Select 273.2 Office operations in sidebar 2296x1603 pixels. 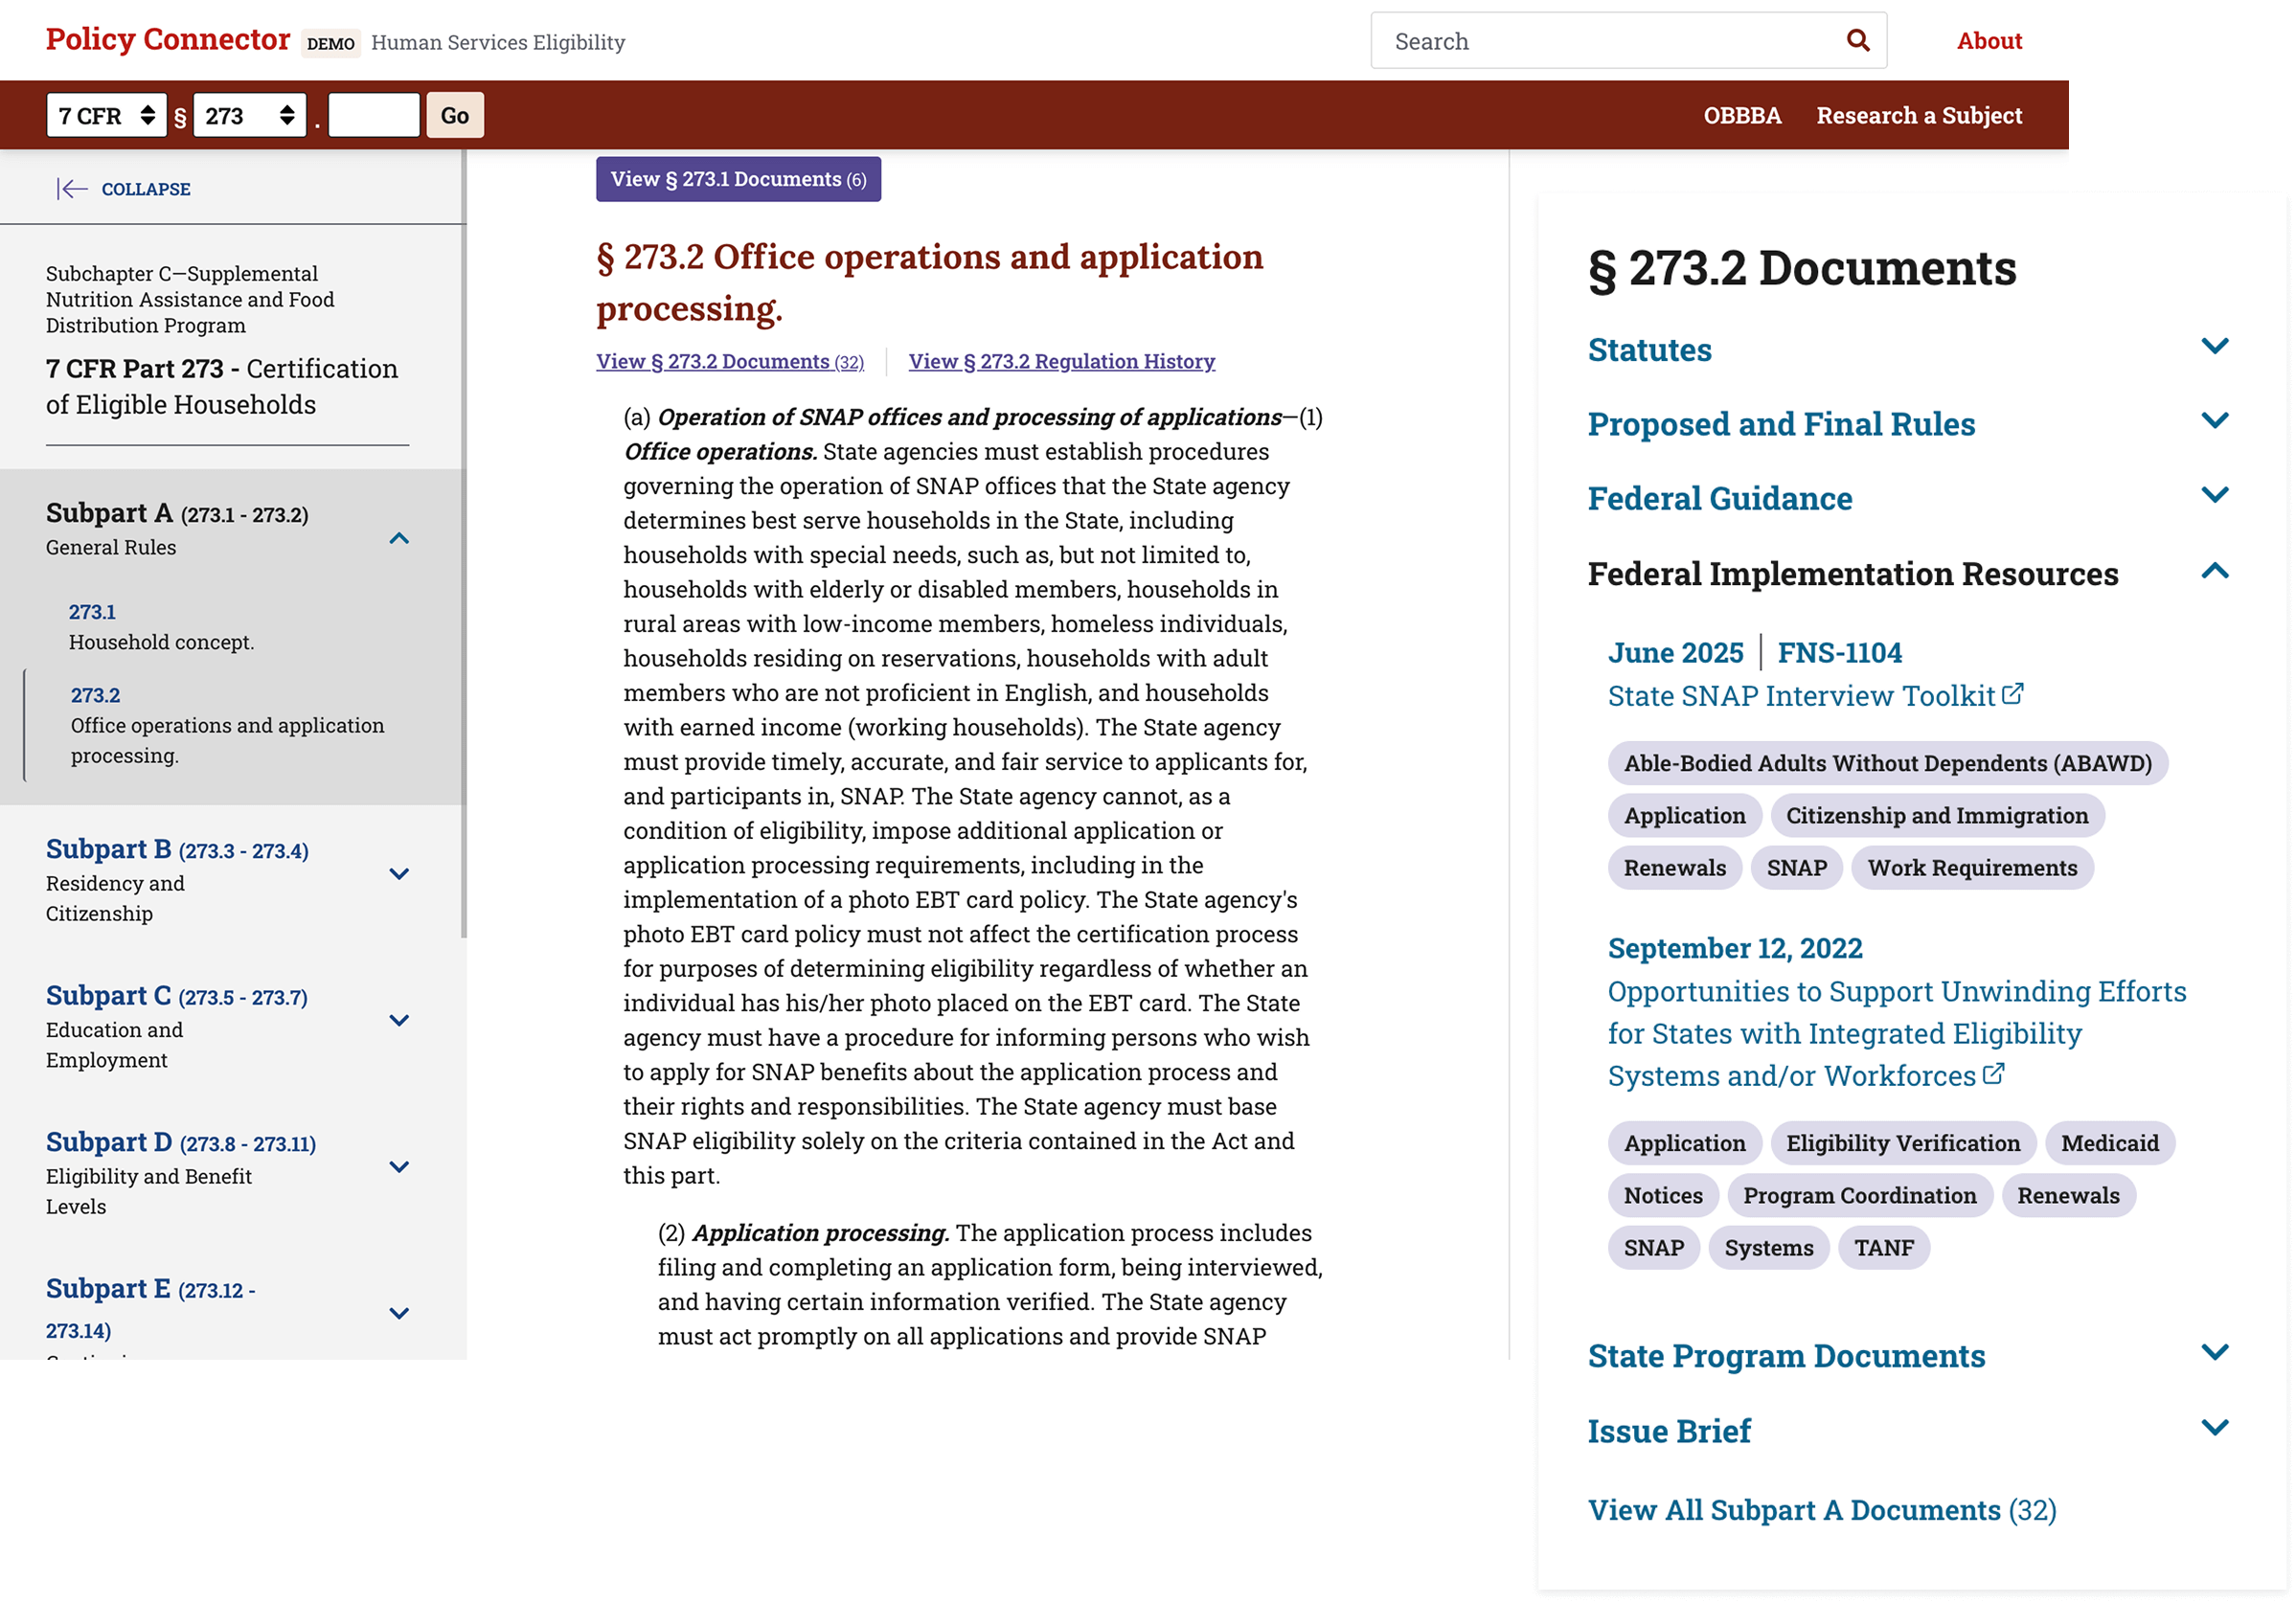click(227, 725)
